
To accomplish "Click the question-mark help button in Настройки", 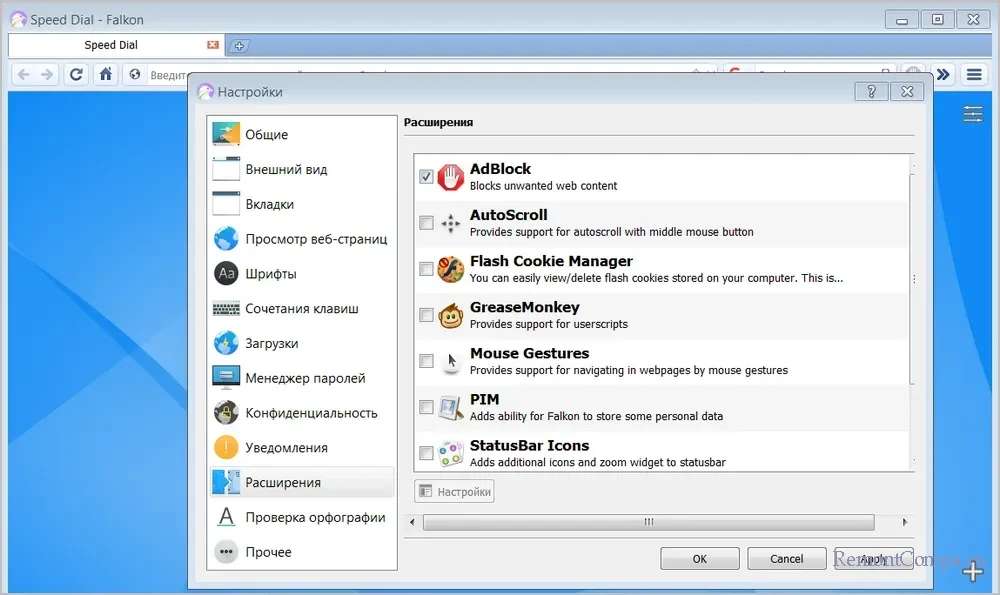I will point(871,92).
